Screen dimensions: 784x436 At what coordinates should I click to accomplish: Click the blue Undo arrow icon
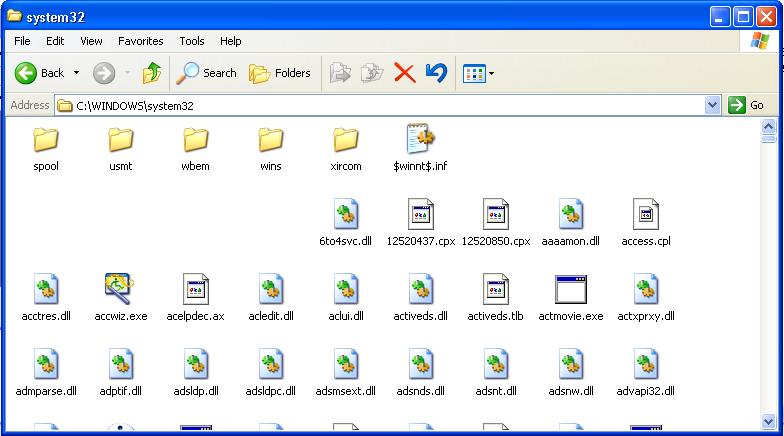point(436,73)
